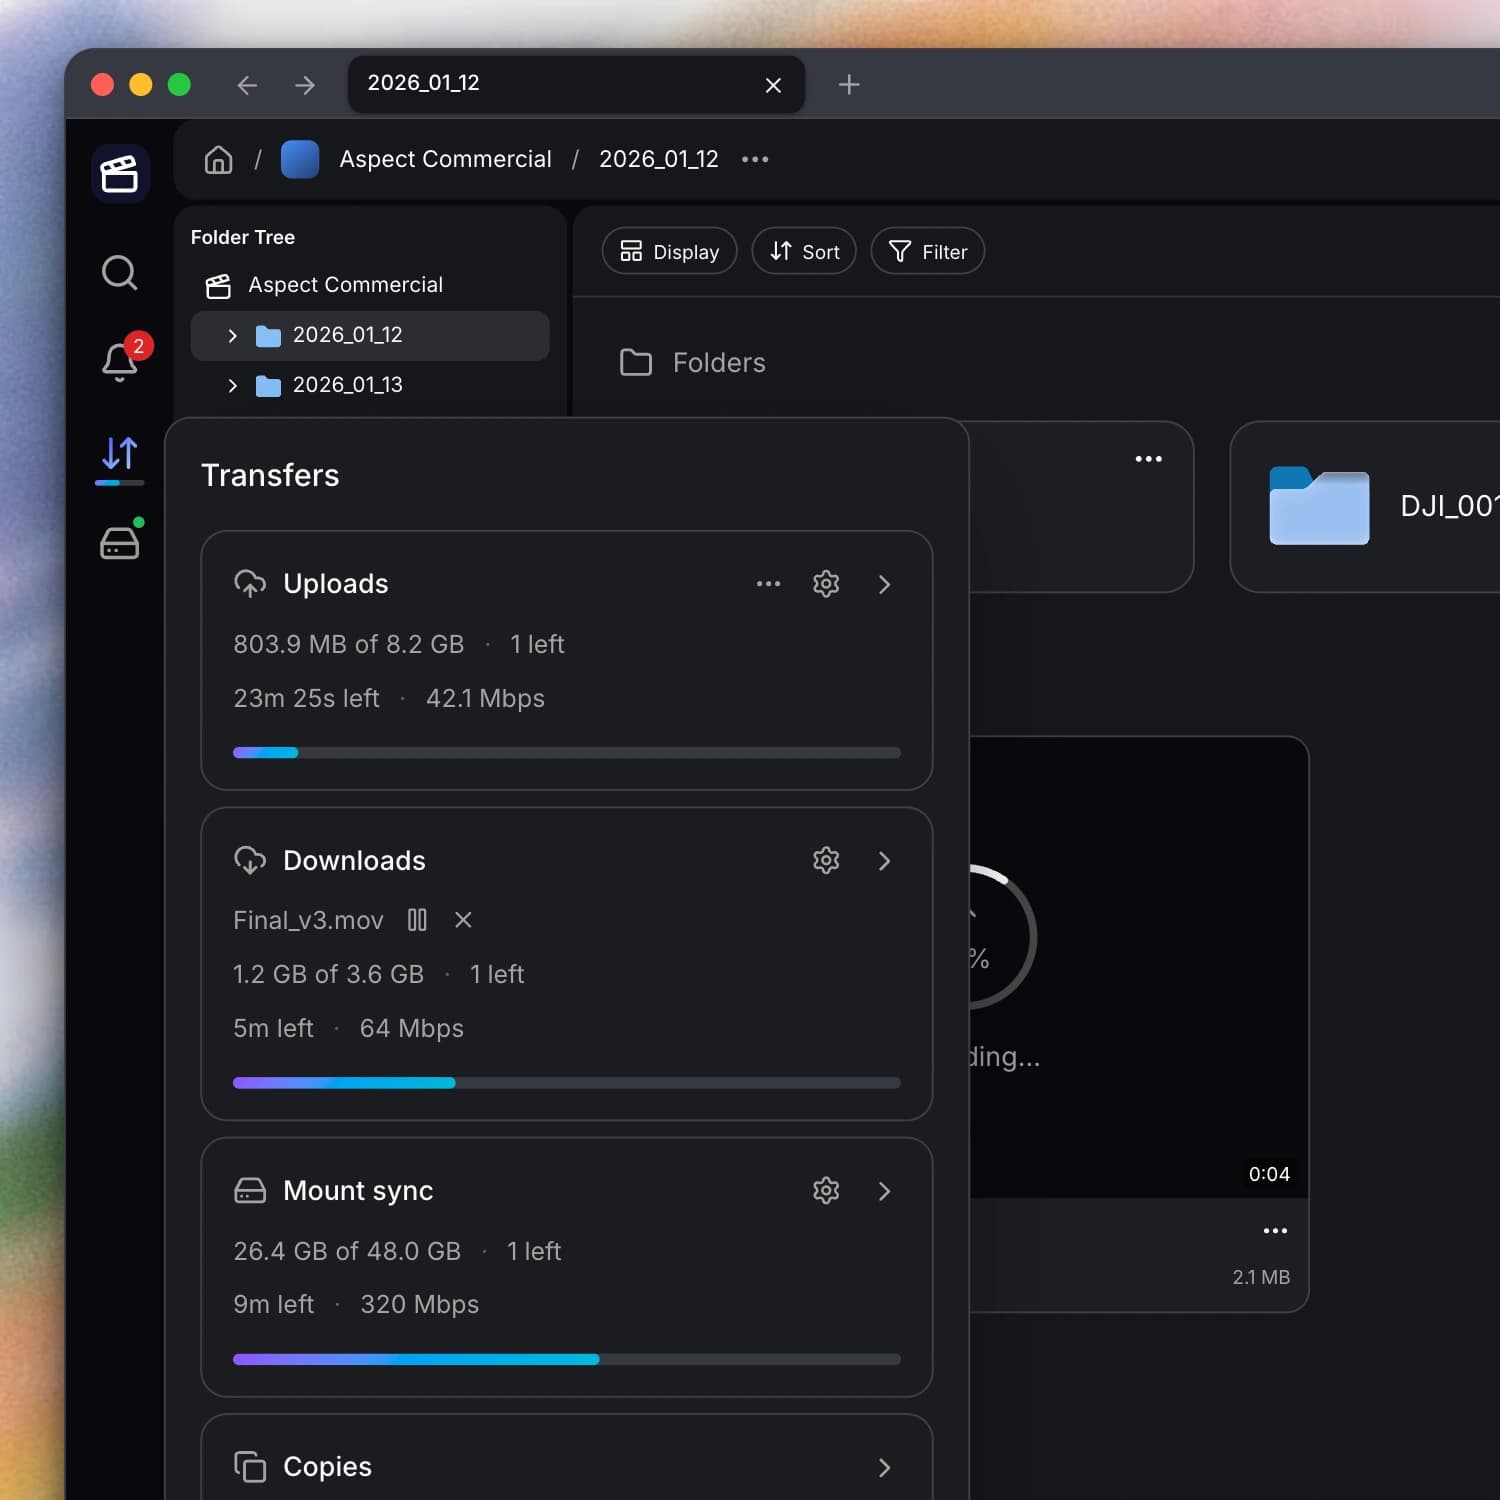Open notifications bell with 2 badge
The width and height of the screenshot is (1500, 1500).
pyautogui.click(x=120, y=360)
